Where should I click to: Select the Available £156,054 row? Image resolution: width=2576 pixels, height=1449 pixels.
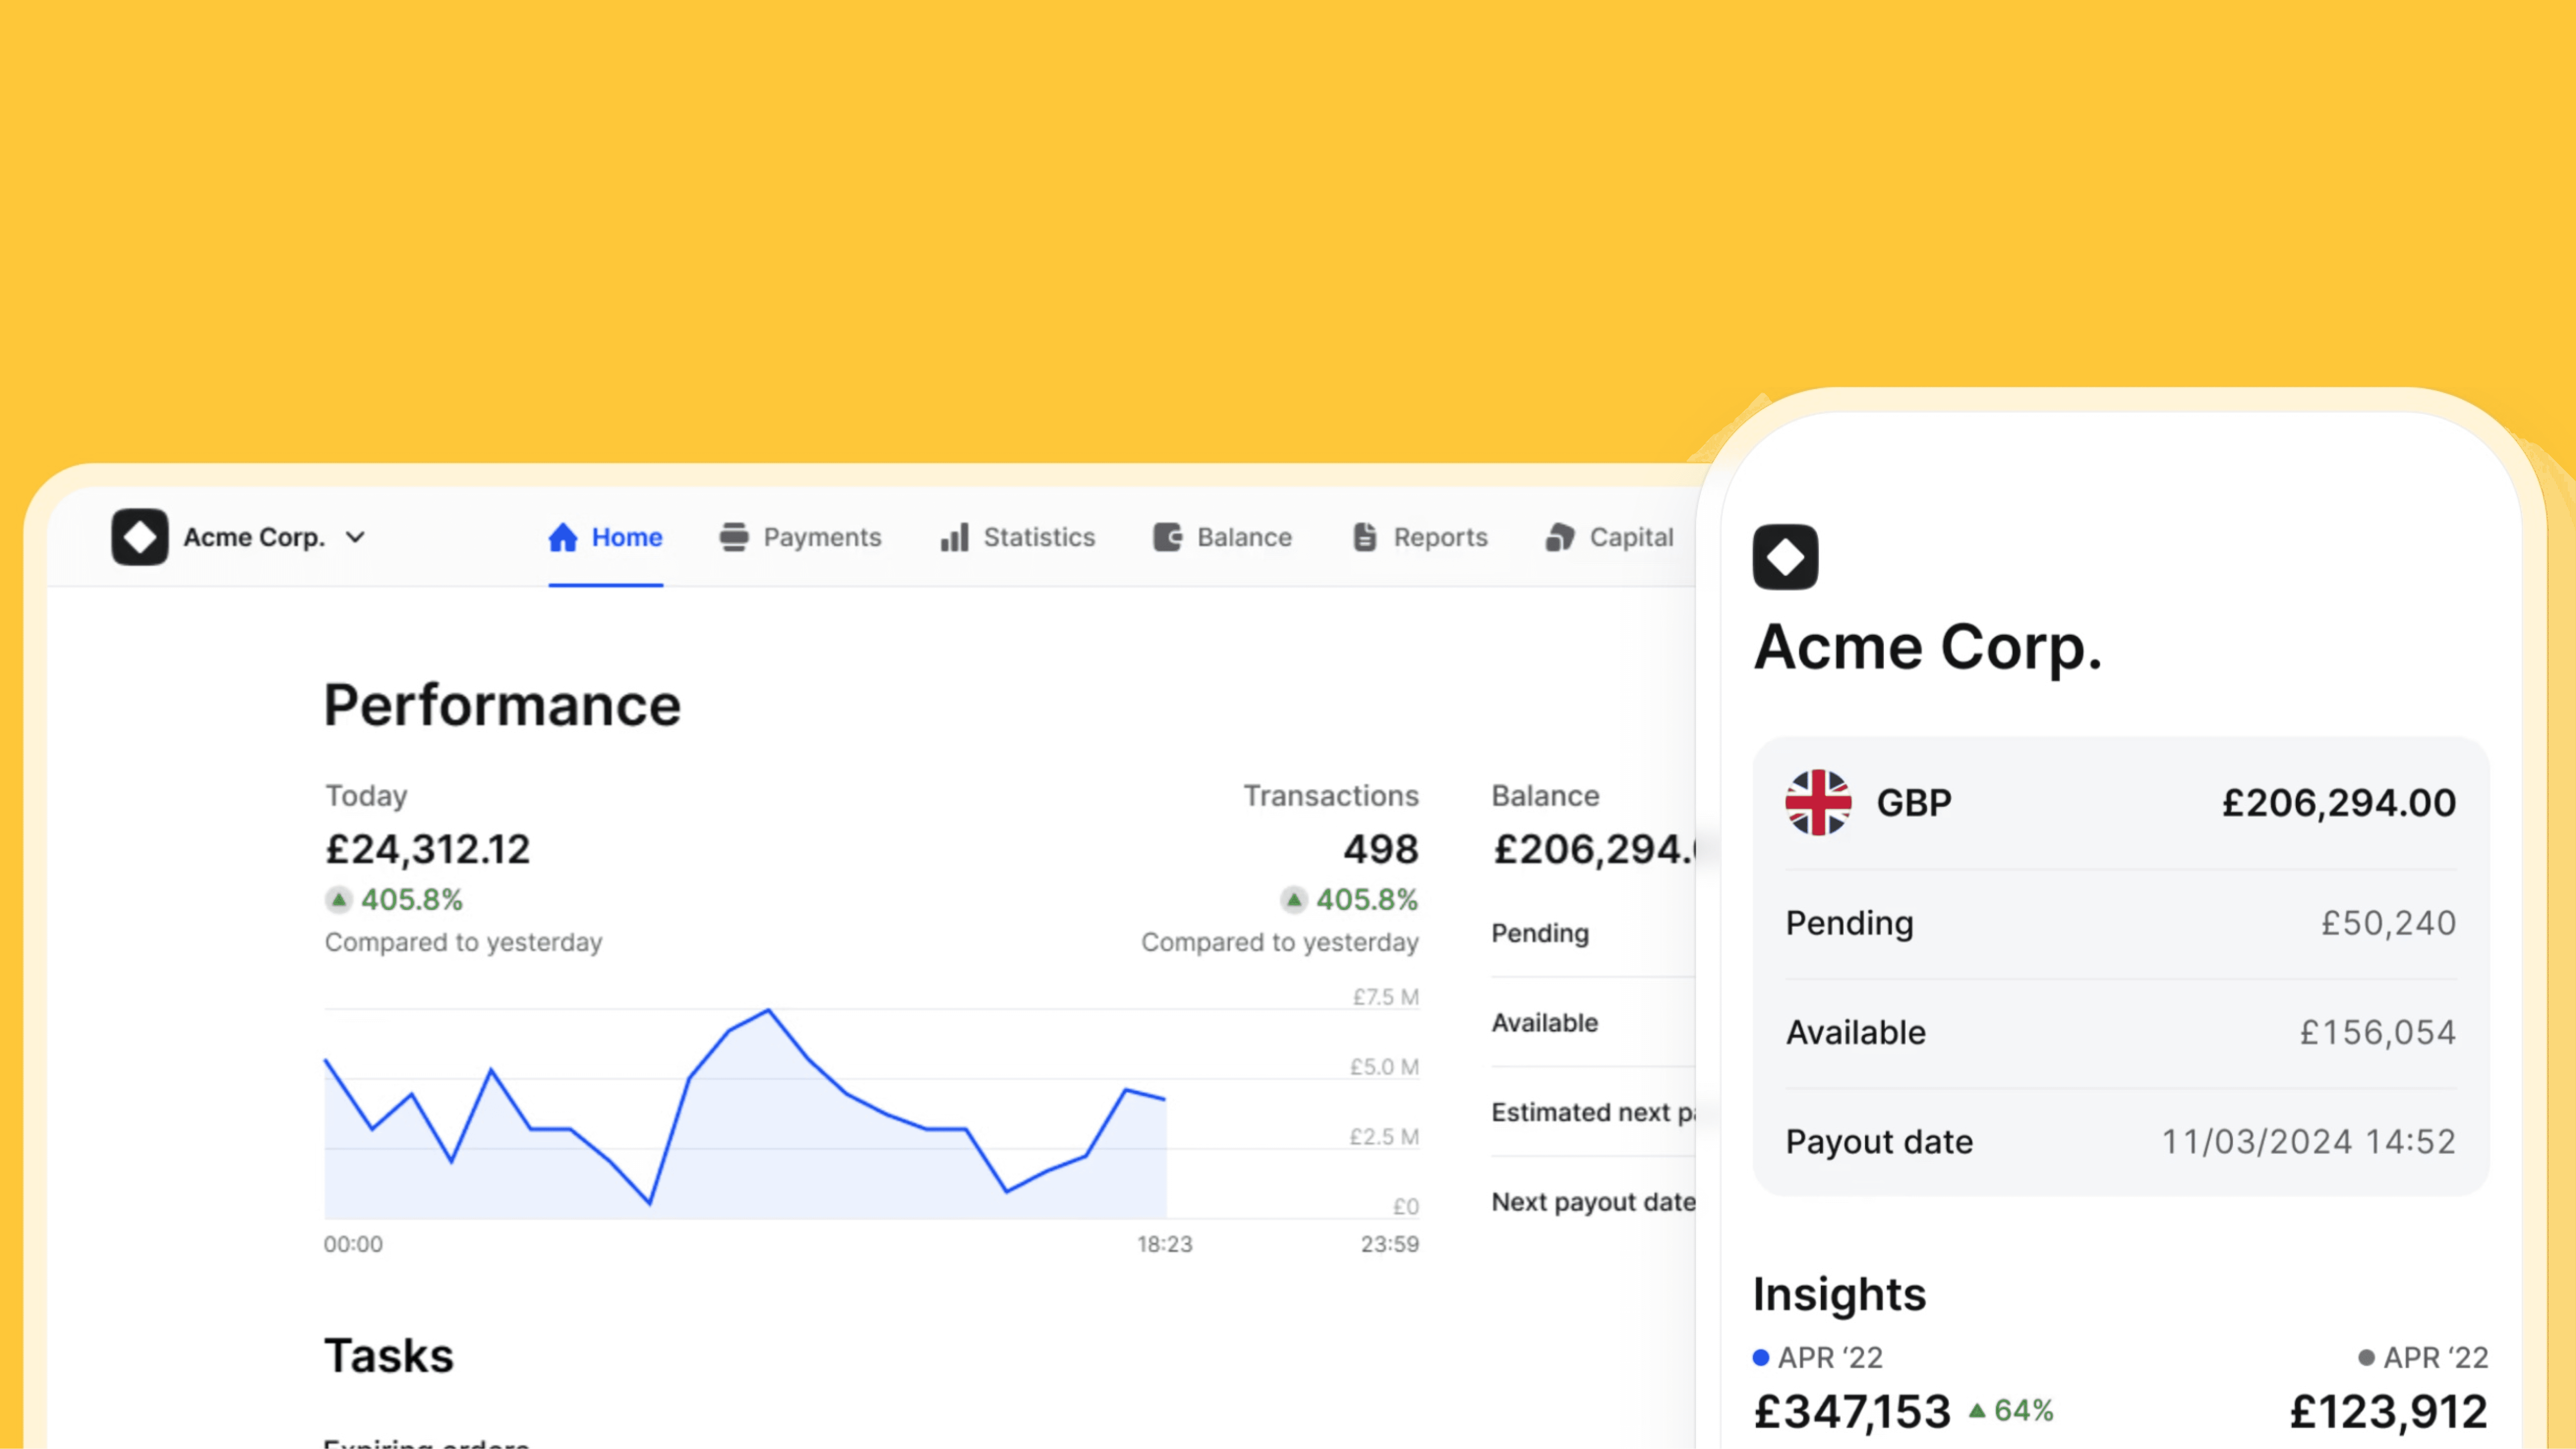point(2120,1032)
